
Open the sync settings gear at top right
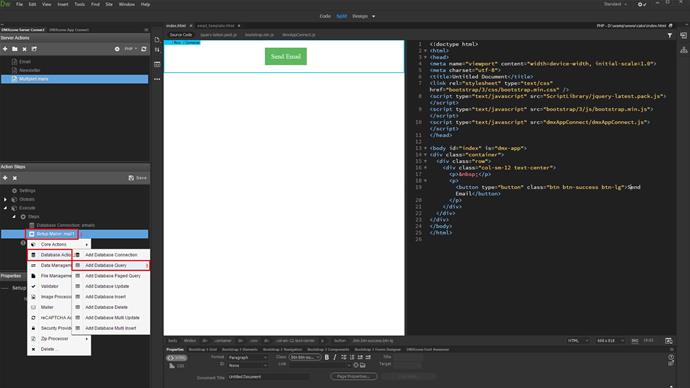(x=641, y=4)
